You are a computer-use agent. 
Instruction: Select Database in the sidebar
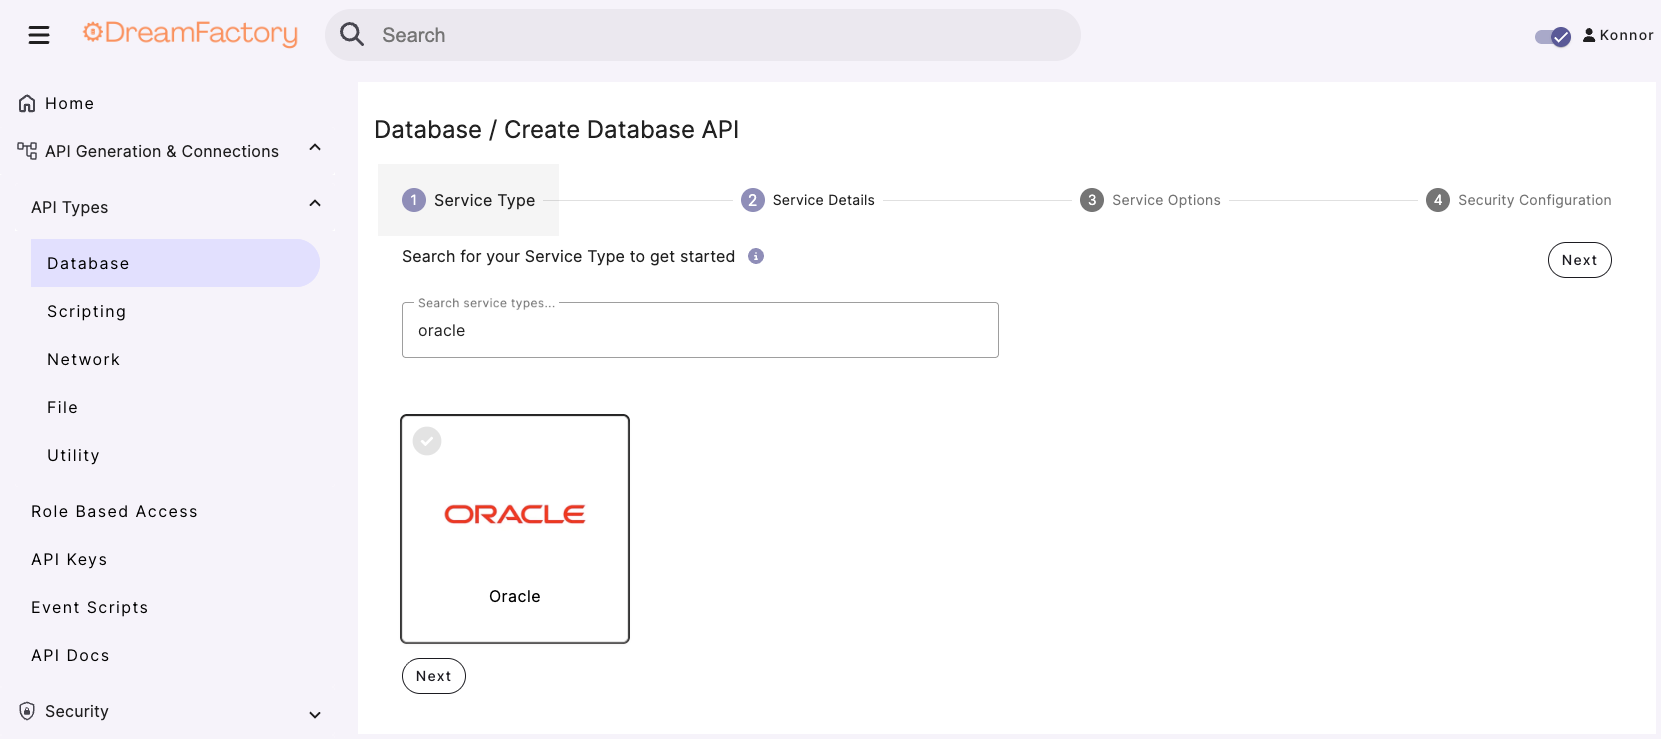(175, 263)
